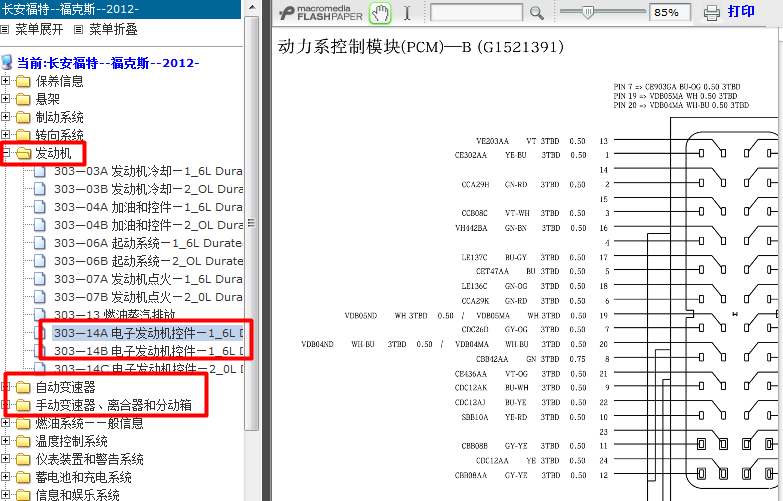Click the 悬架 folder icon
Viewport: 783px width, 501px height.
(23, 99)
